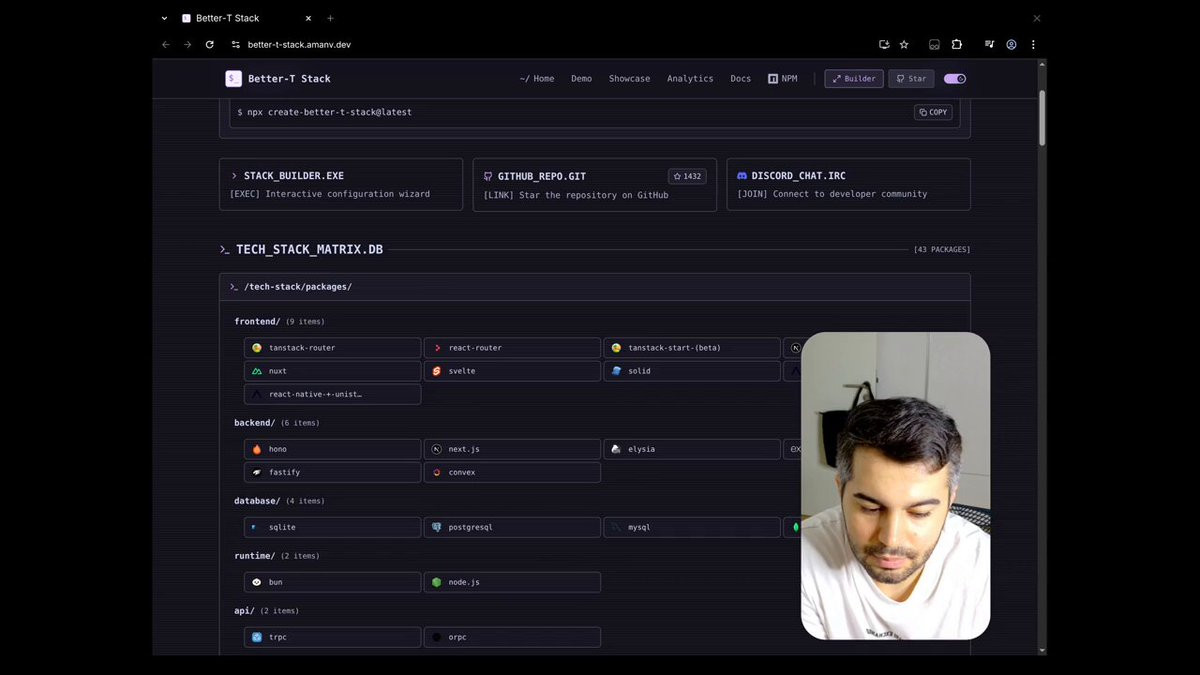The image size is (1200, 675).
Task: Click the api/ section label
Action: (x=244, y=610)
